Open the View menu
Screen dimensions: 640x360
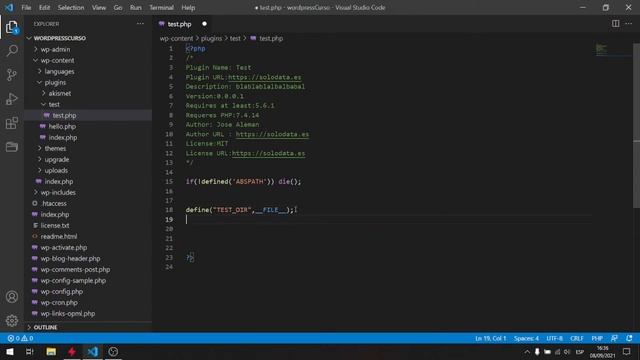pyautogui.click(x=99, y=7)
